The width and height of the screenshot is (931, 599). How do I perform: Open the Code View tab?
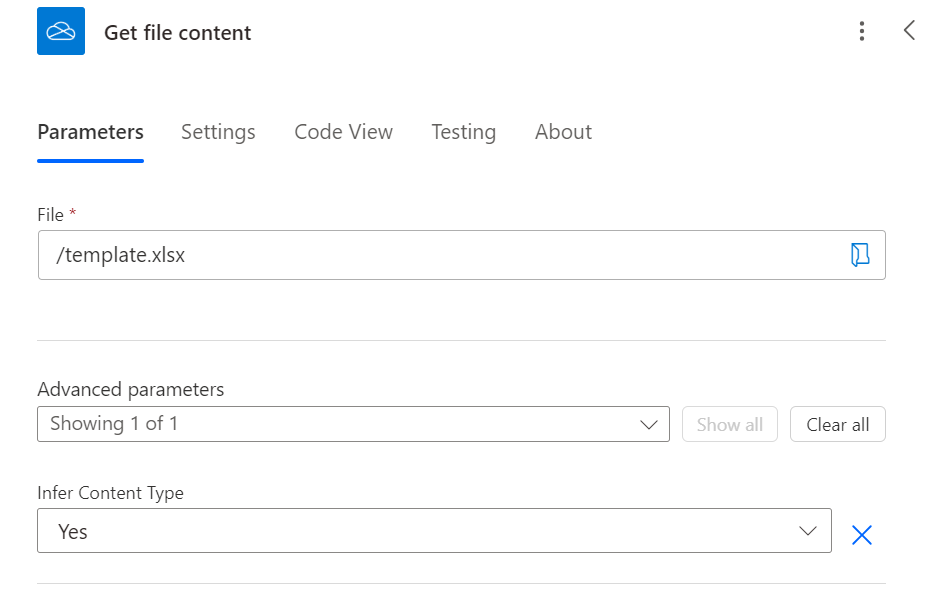343,132
